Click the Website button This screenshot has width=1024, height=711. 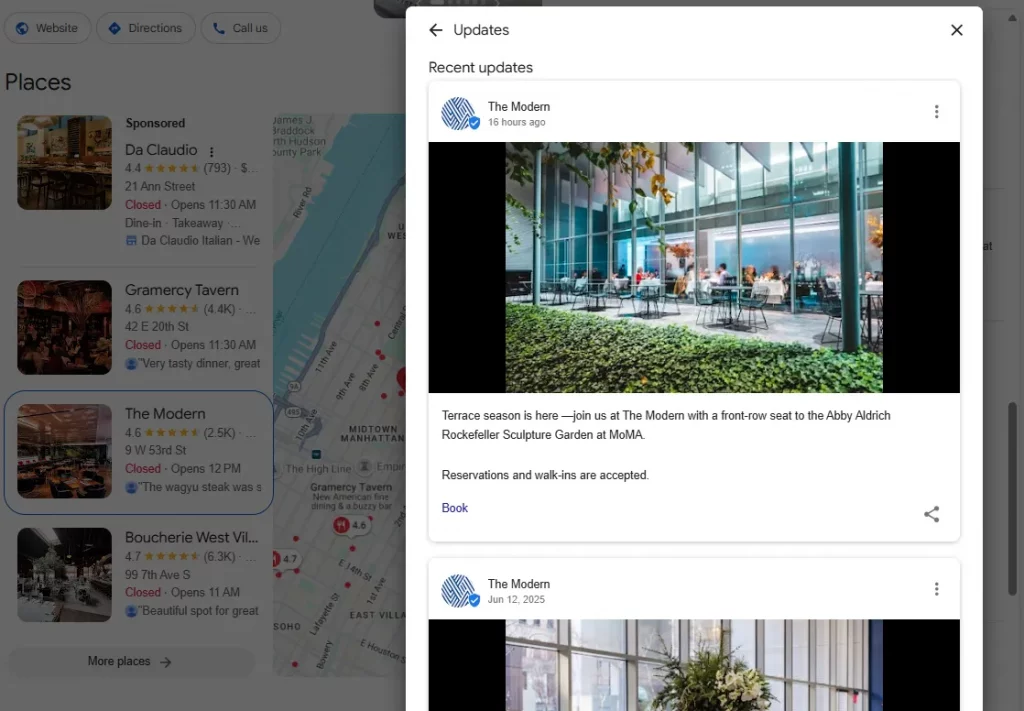coord(47,28)
